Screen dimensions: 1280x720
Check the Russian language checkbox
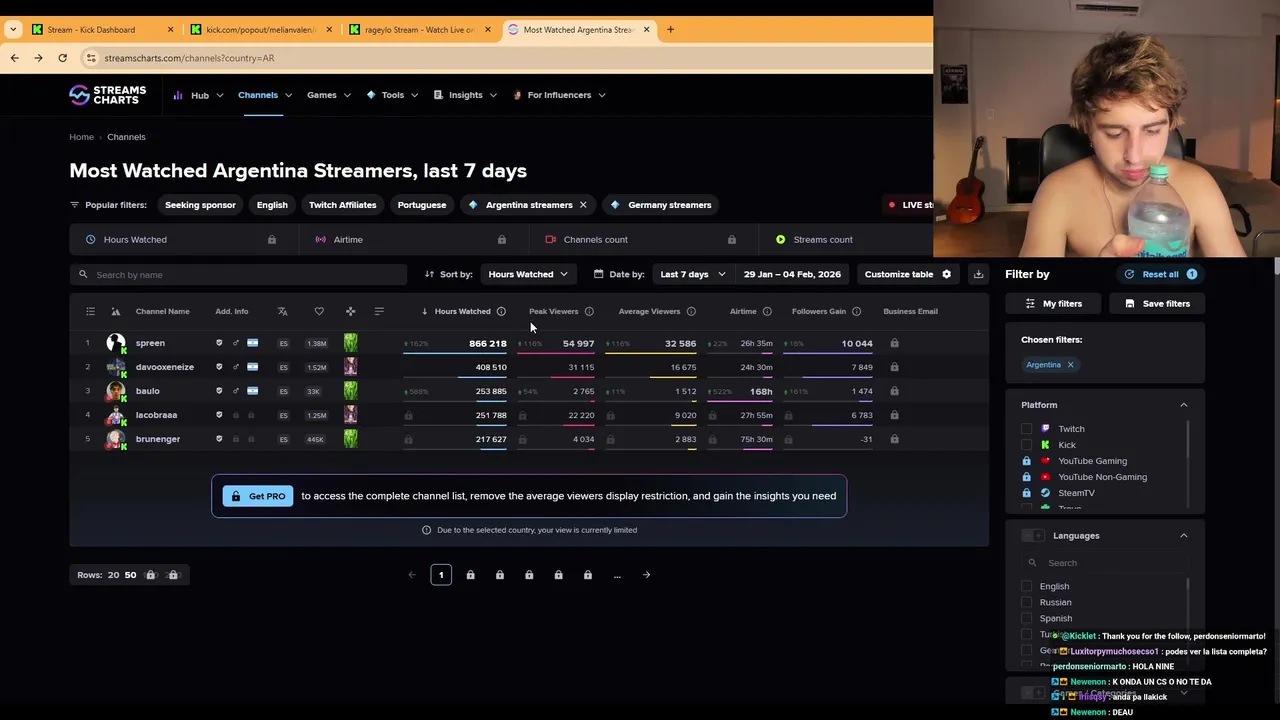(x=1026, y=602)
